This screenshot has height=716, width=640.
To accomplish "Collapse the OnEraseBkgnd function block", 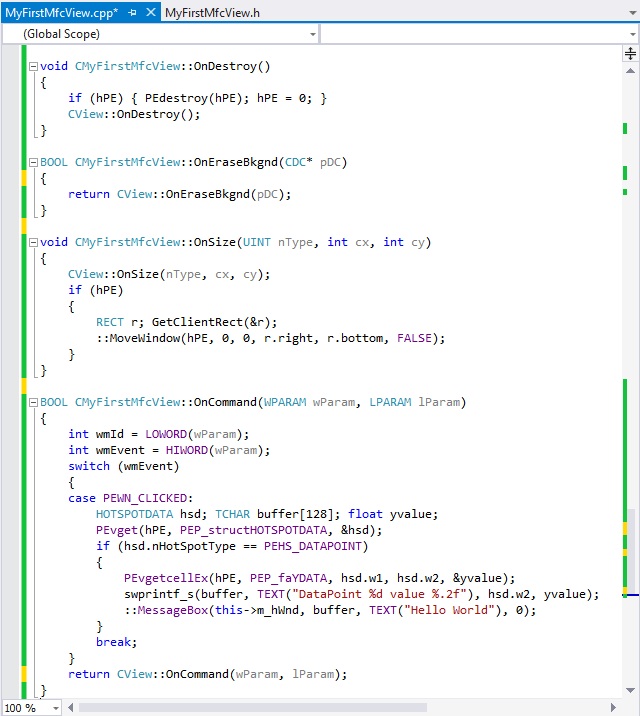I will 33,163.
